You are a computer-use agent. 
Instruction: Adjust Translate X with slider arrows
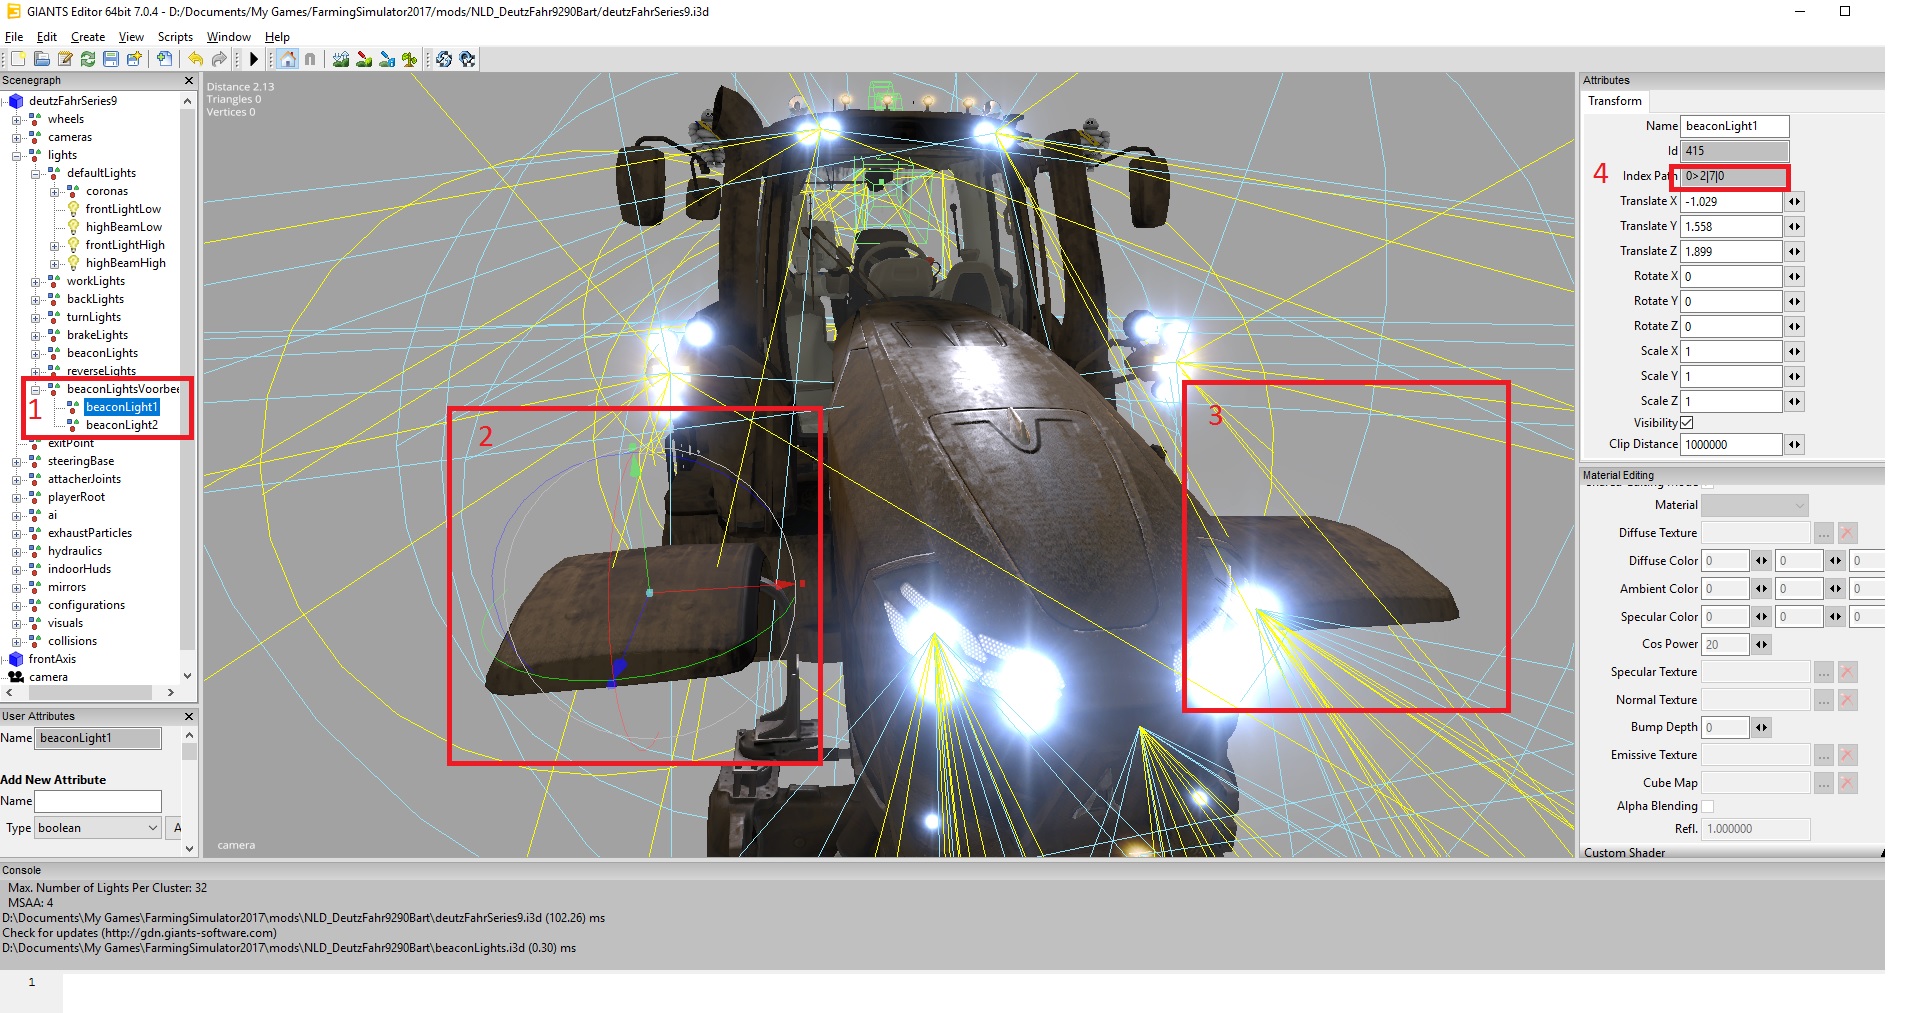click(1794, 201)
